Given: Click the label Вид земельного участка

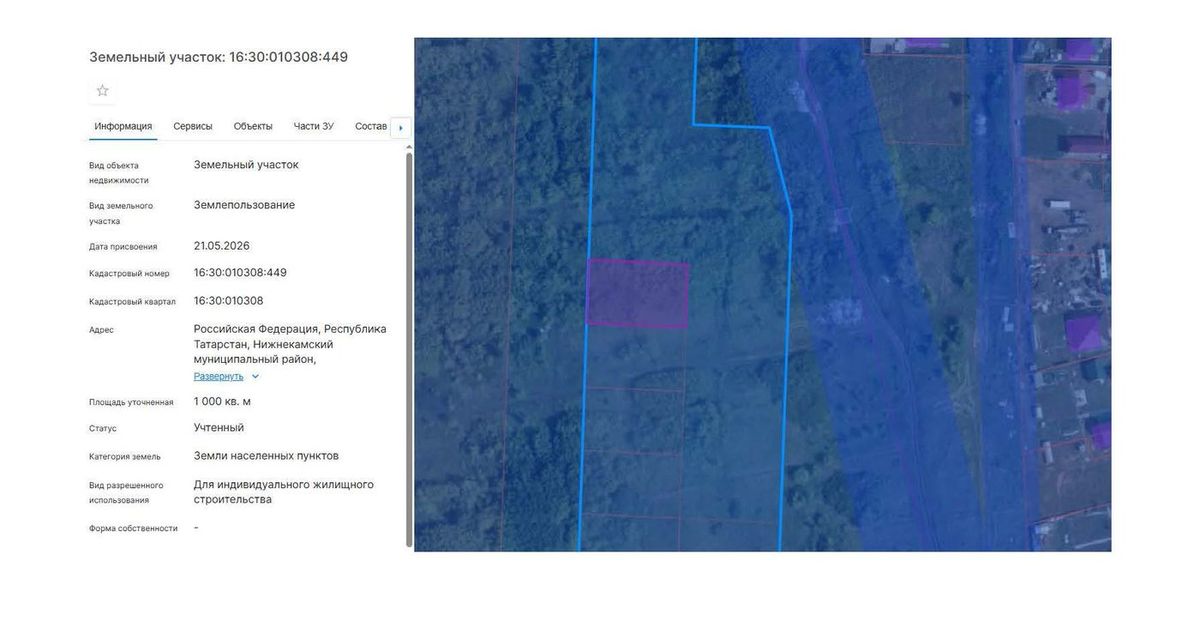Looking at the screenshot, I should 121,213.
